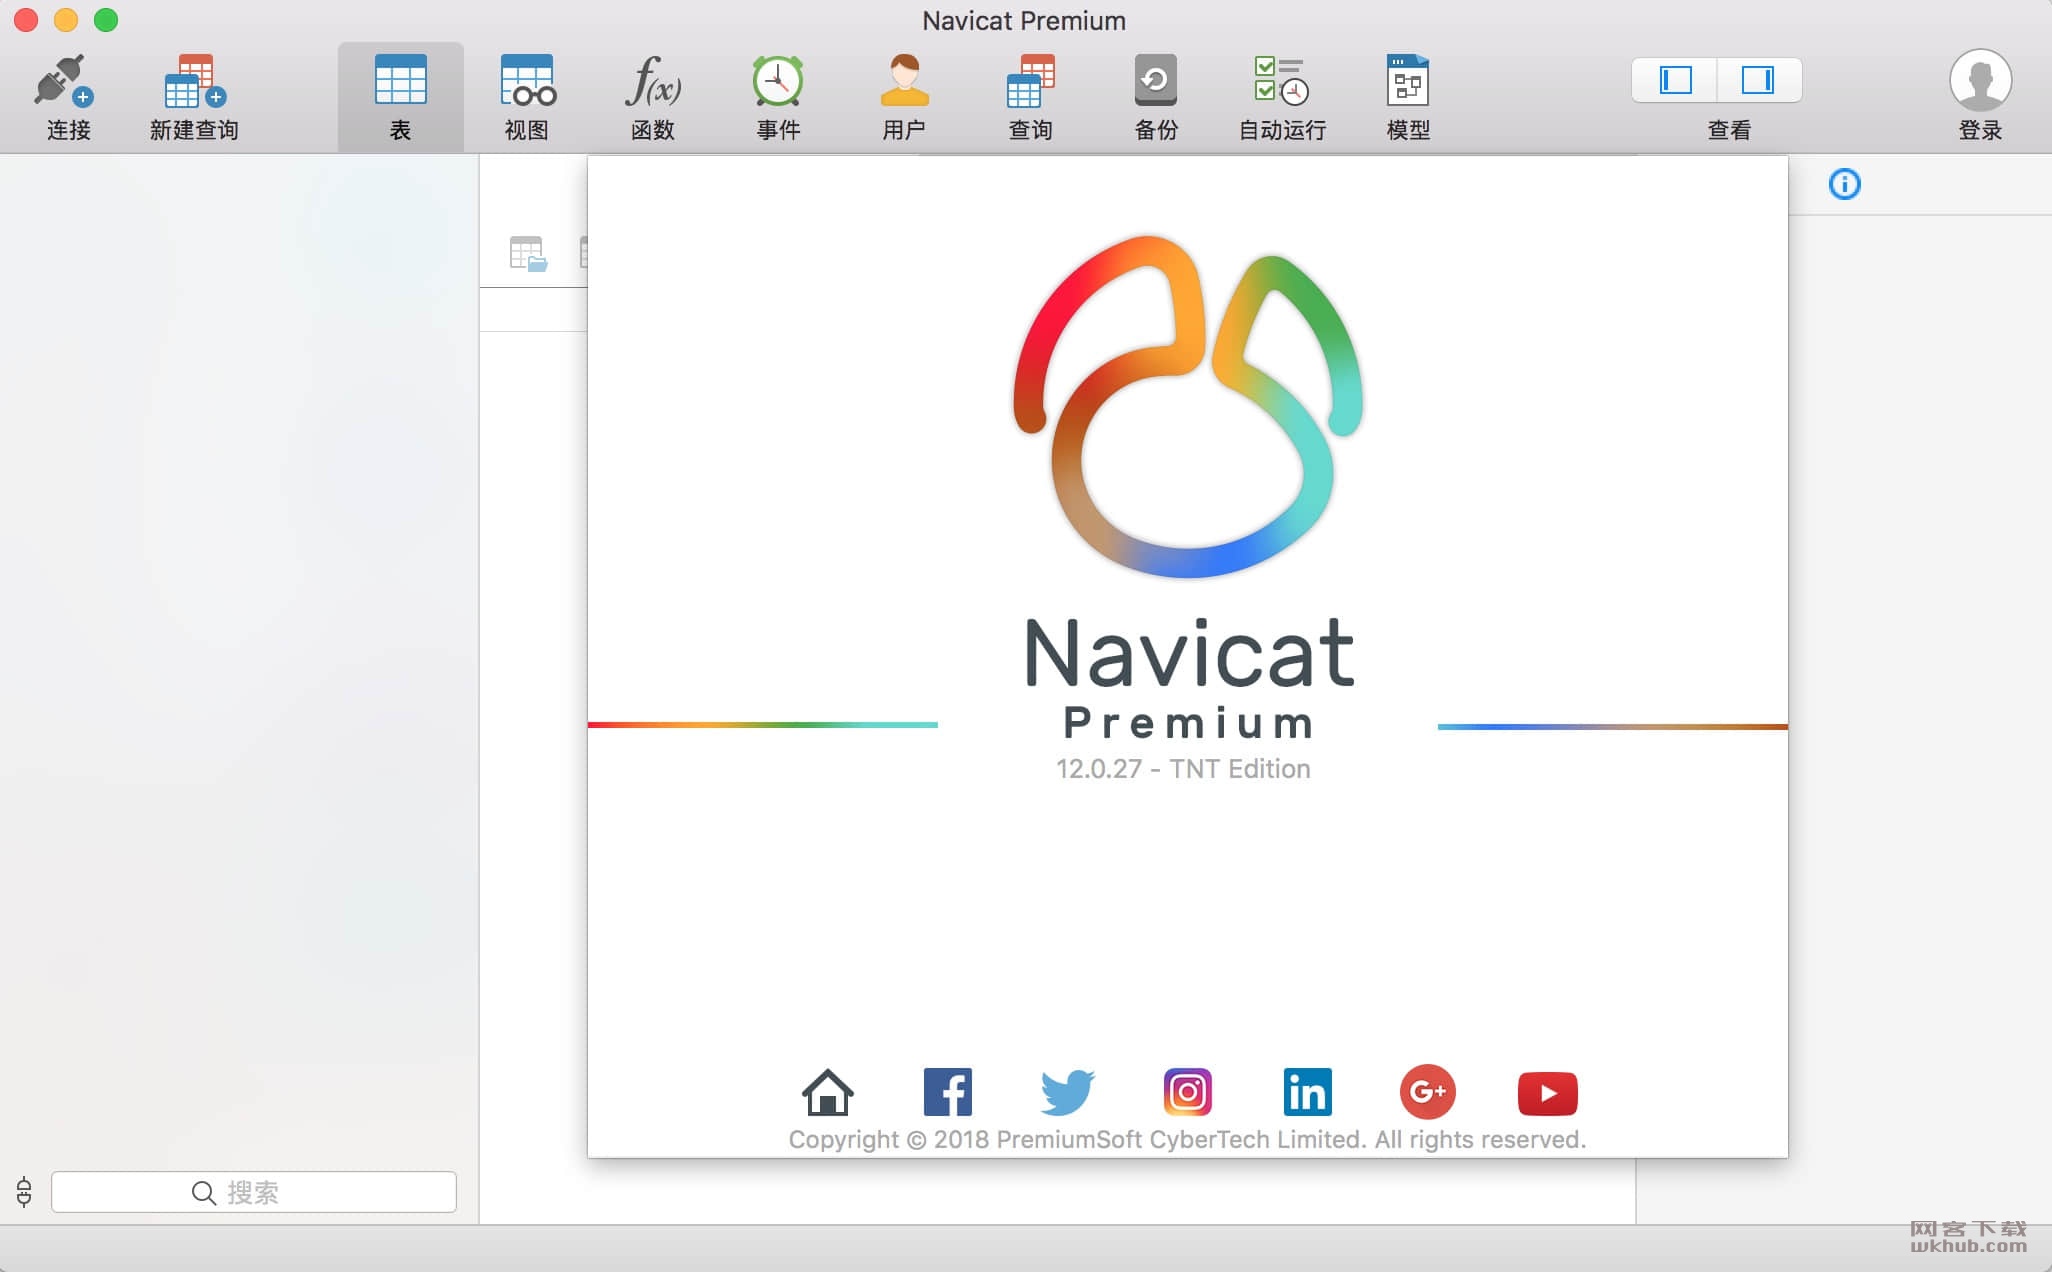The width and height of the screenshot is (2052, 1272).
Task: Open the 模型 model section
Action: tap(1408, 97)
